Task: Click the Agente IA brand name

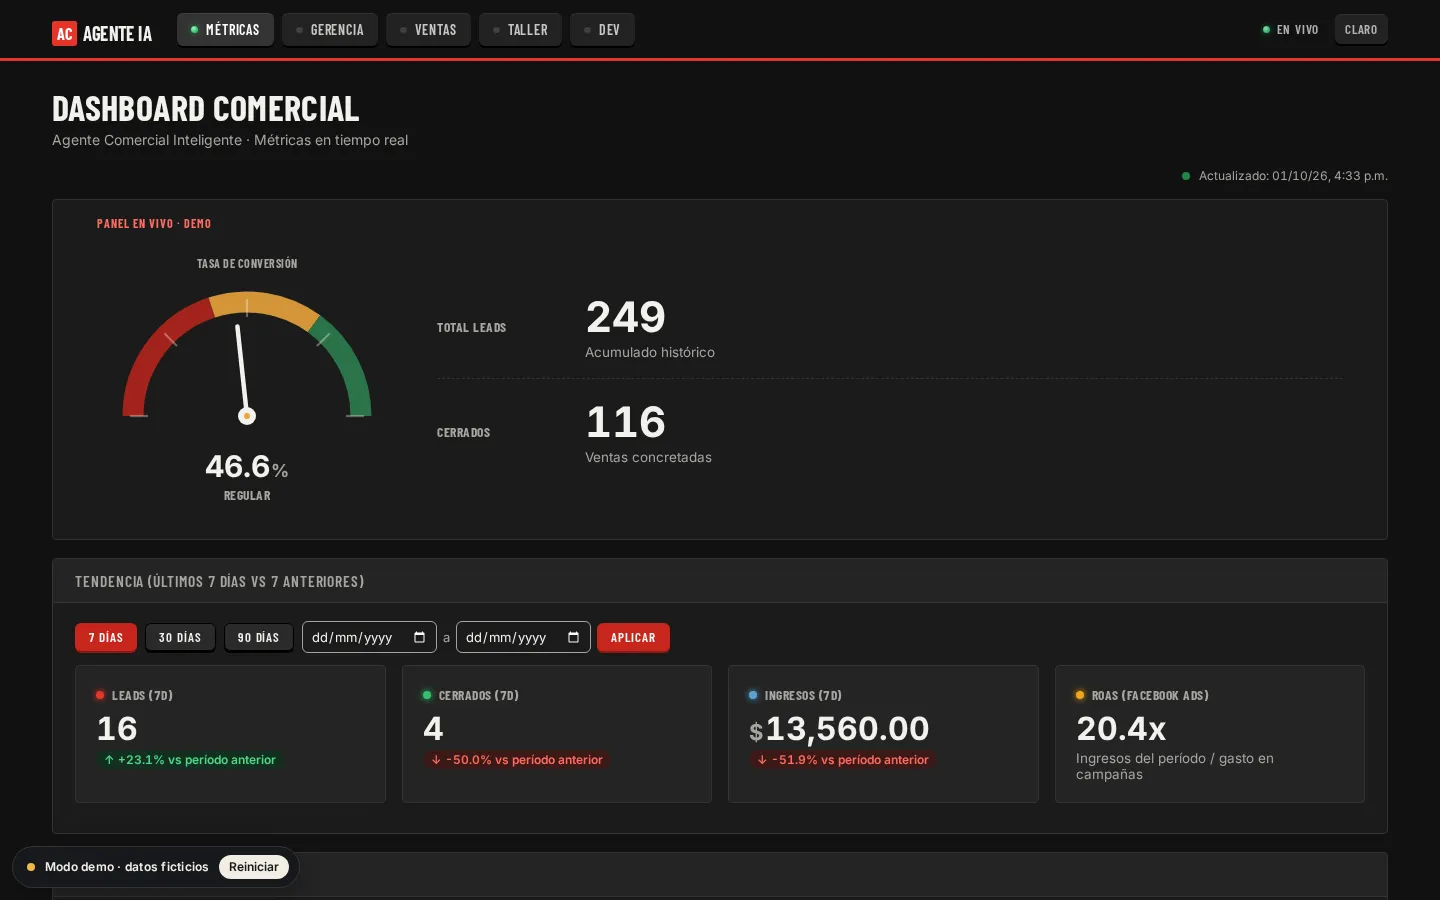Action: [x=117, y=34]
